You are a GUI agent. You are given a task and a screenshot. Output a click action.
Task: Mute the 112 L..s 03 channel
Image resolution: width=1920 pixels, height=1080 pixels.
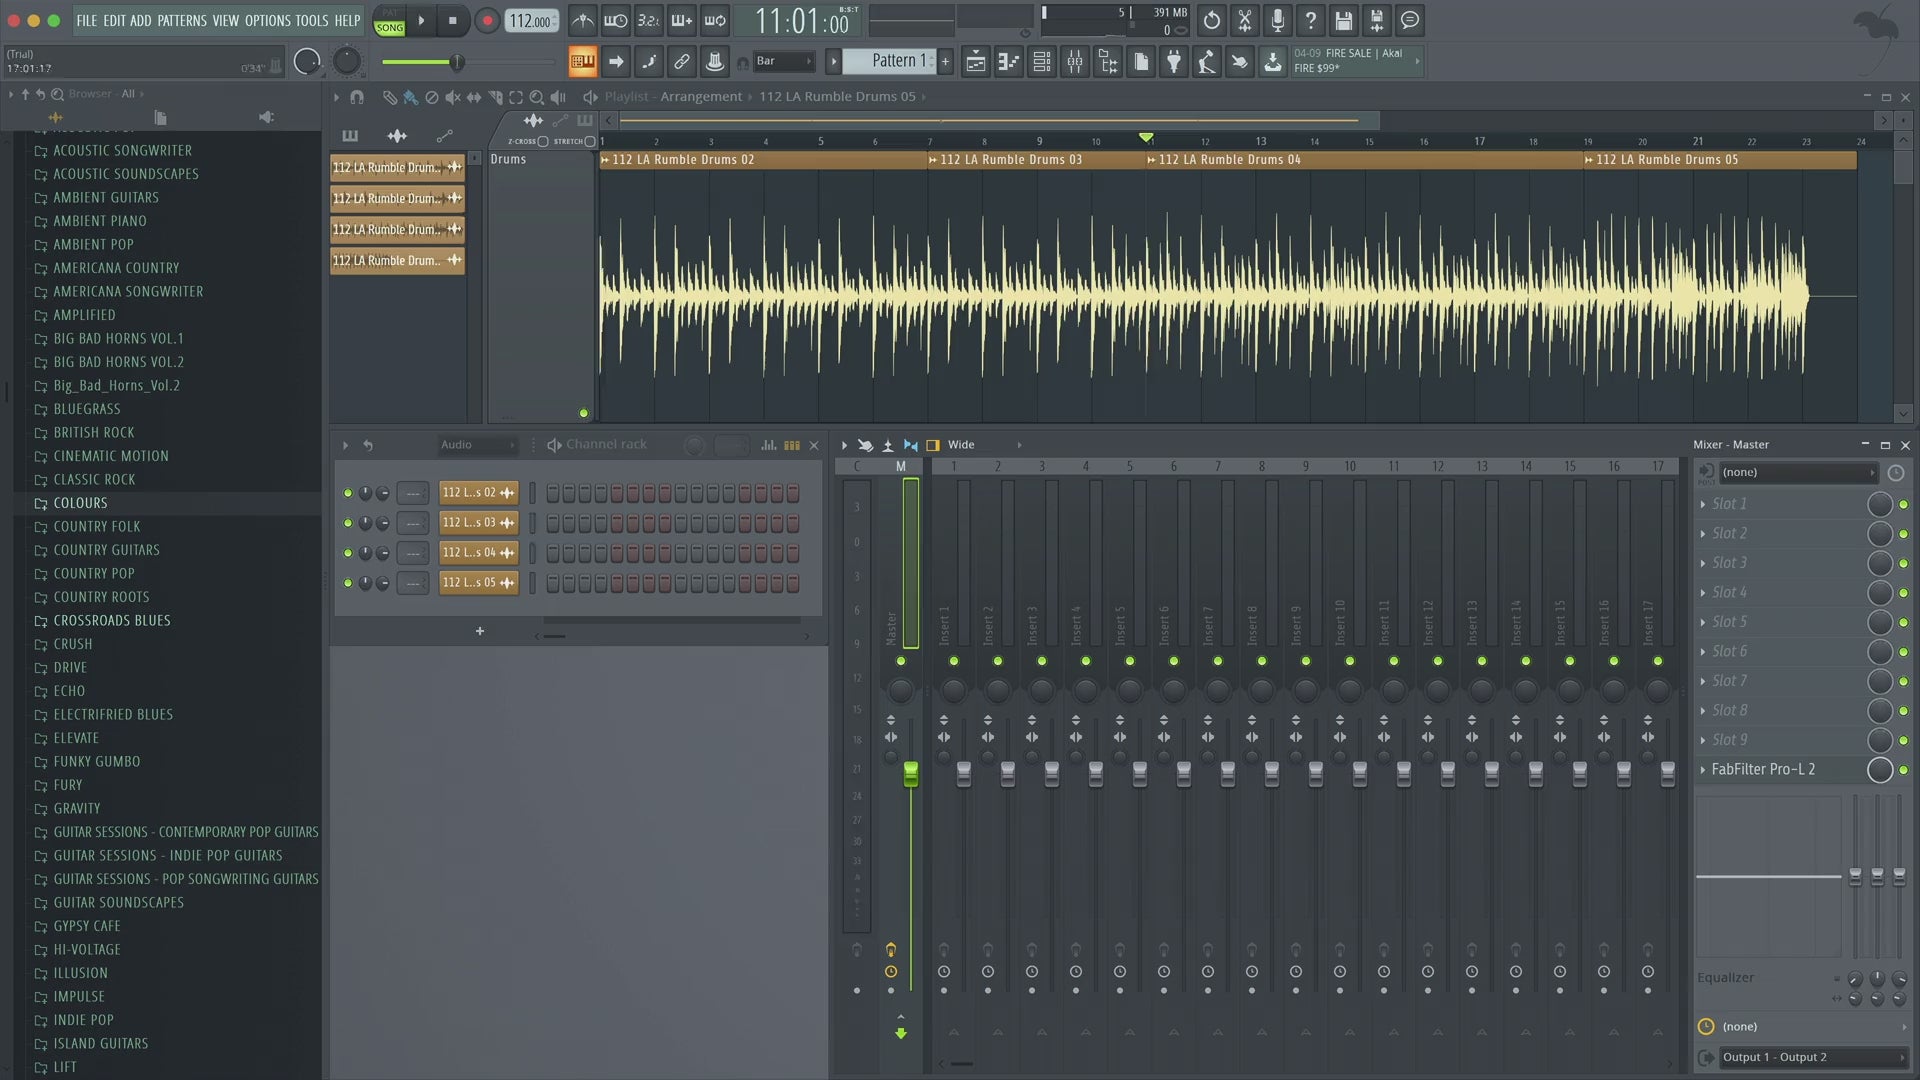tap(348, 523)
